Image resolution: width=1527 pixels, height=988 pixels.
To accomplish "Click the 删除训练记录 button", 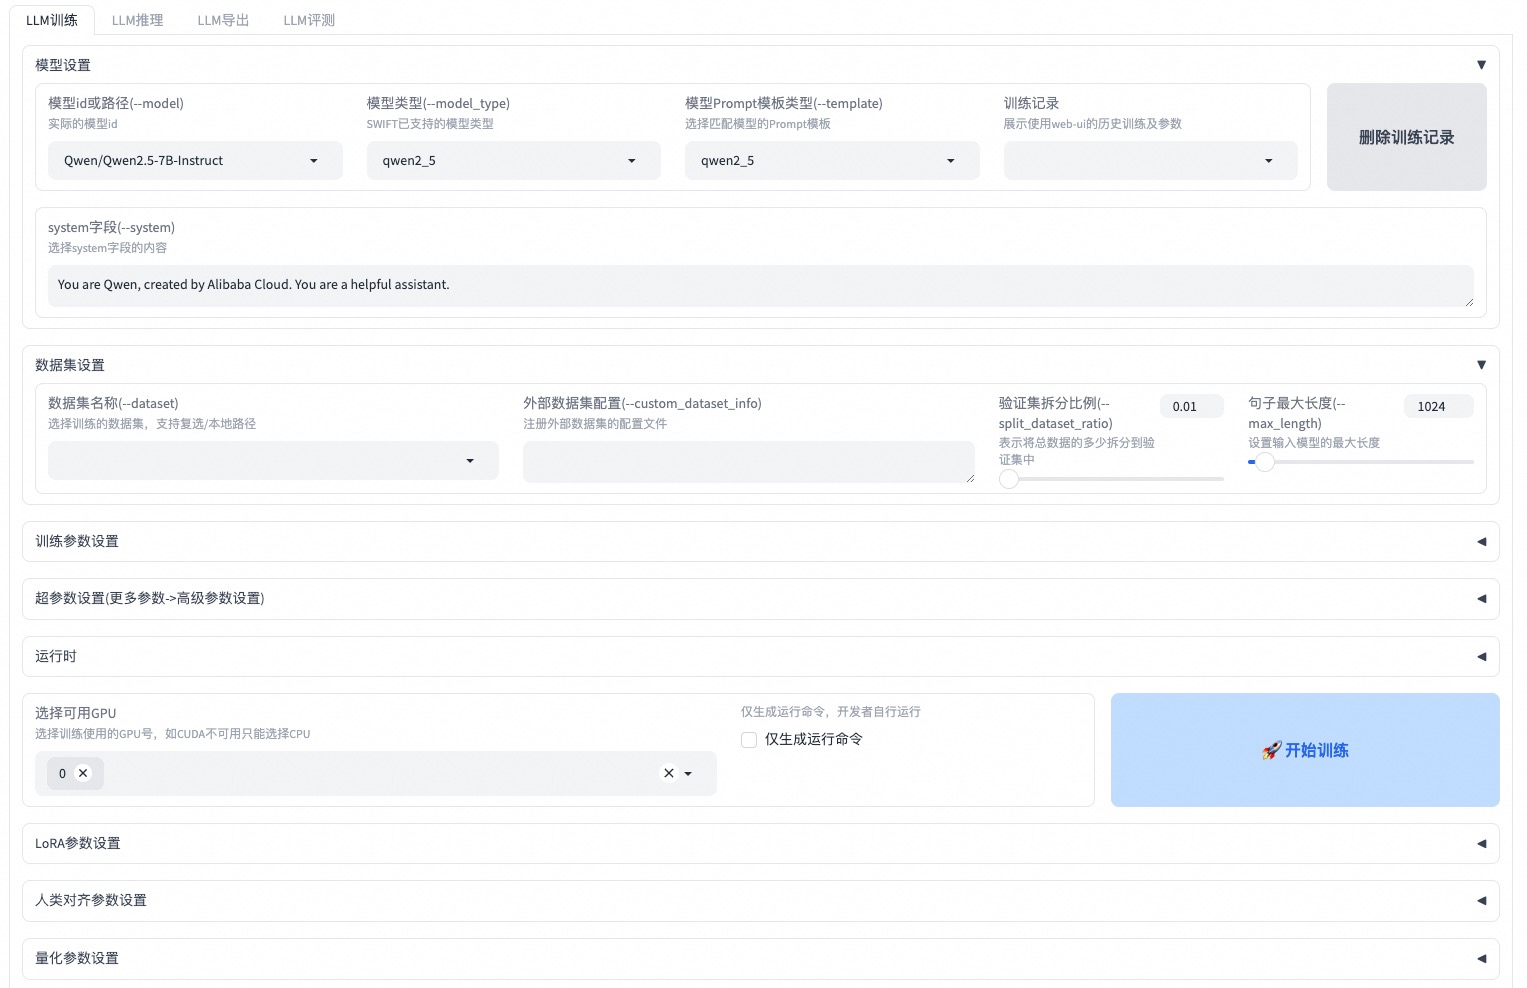I will pos(1406,137).
